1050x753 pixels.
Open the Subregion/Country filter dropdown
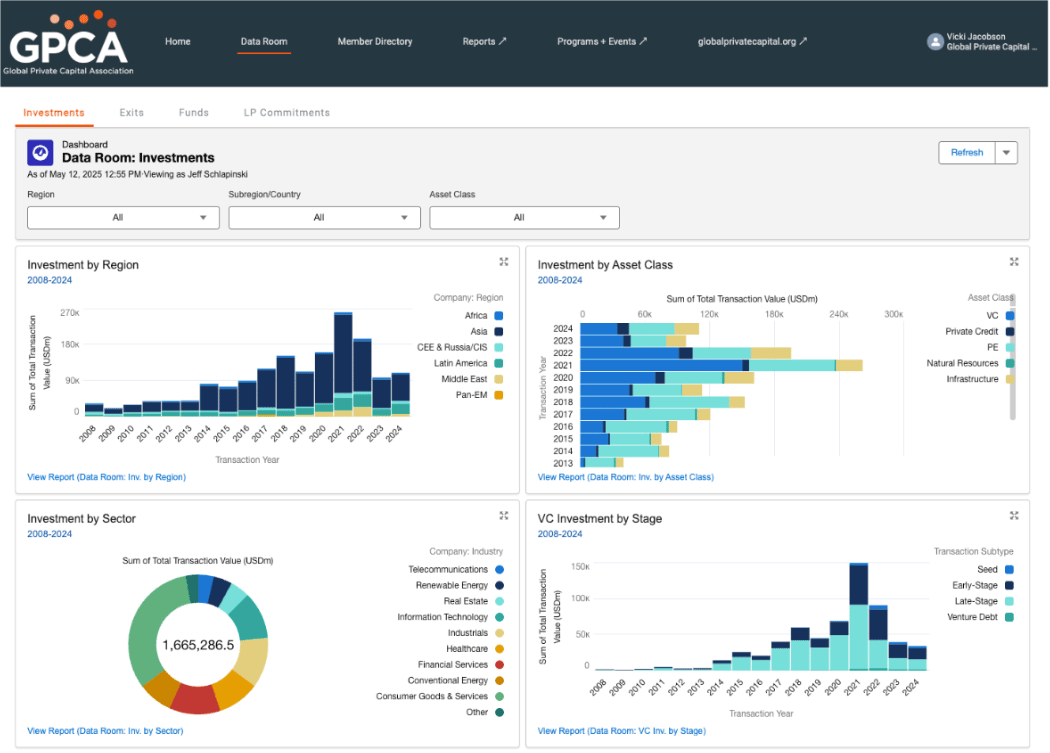pyautogui.click(x=324, y=218)
